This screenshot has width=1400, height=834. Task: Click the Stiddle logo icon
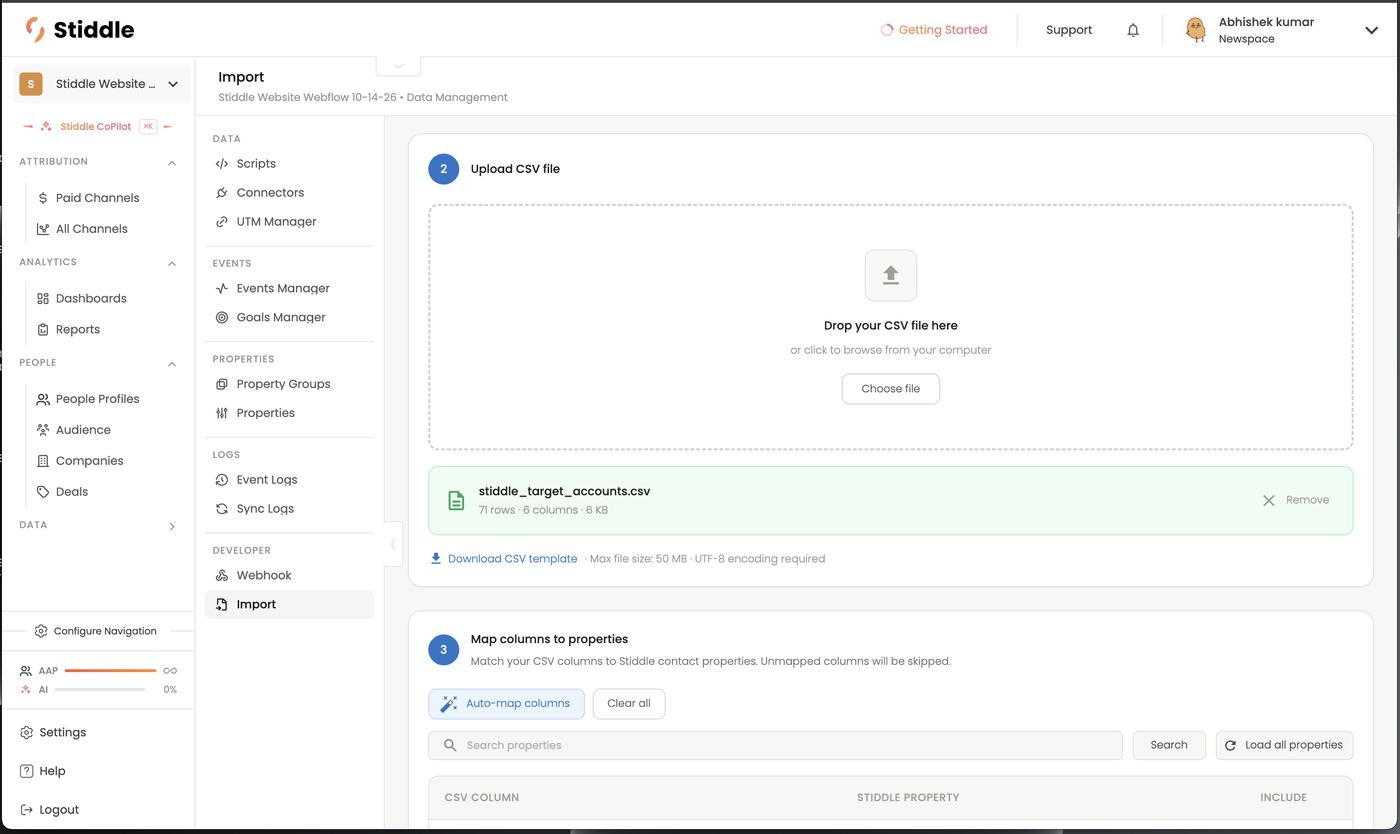coord(35,29)
